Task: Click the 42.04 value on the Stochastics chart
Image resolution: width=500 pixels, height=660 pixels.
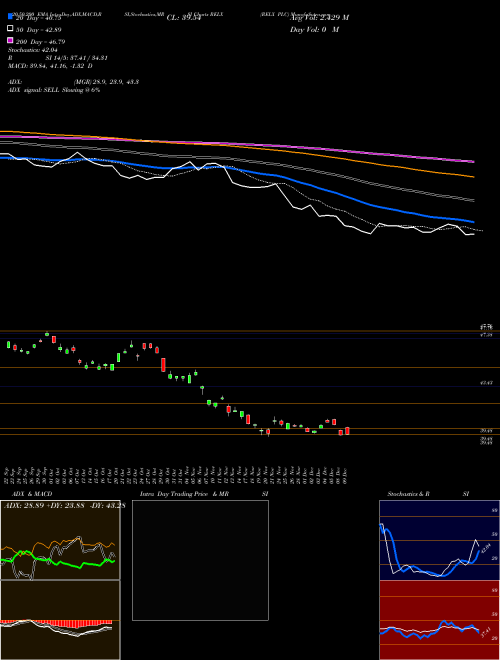Action: [486, 548]
